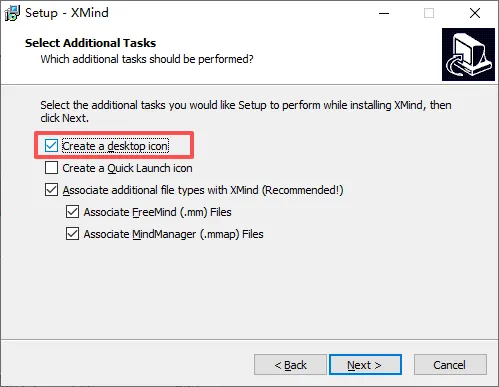Image resolution: width=499 pixels, height=387 pixels.
Task: Untick the desktop icon checkbox square
Action: click(x=51, y=146)
